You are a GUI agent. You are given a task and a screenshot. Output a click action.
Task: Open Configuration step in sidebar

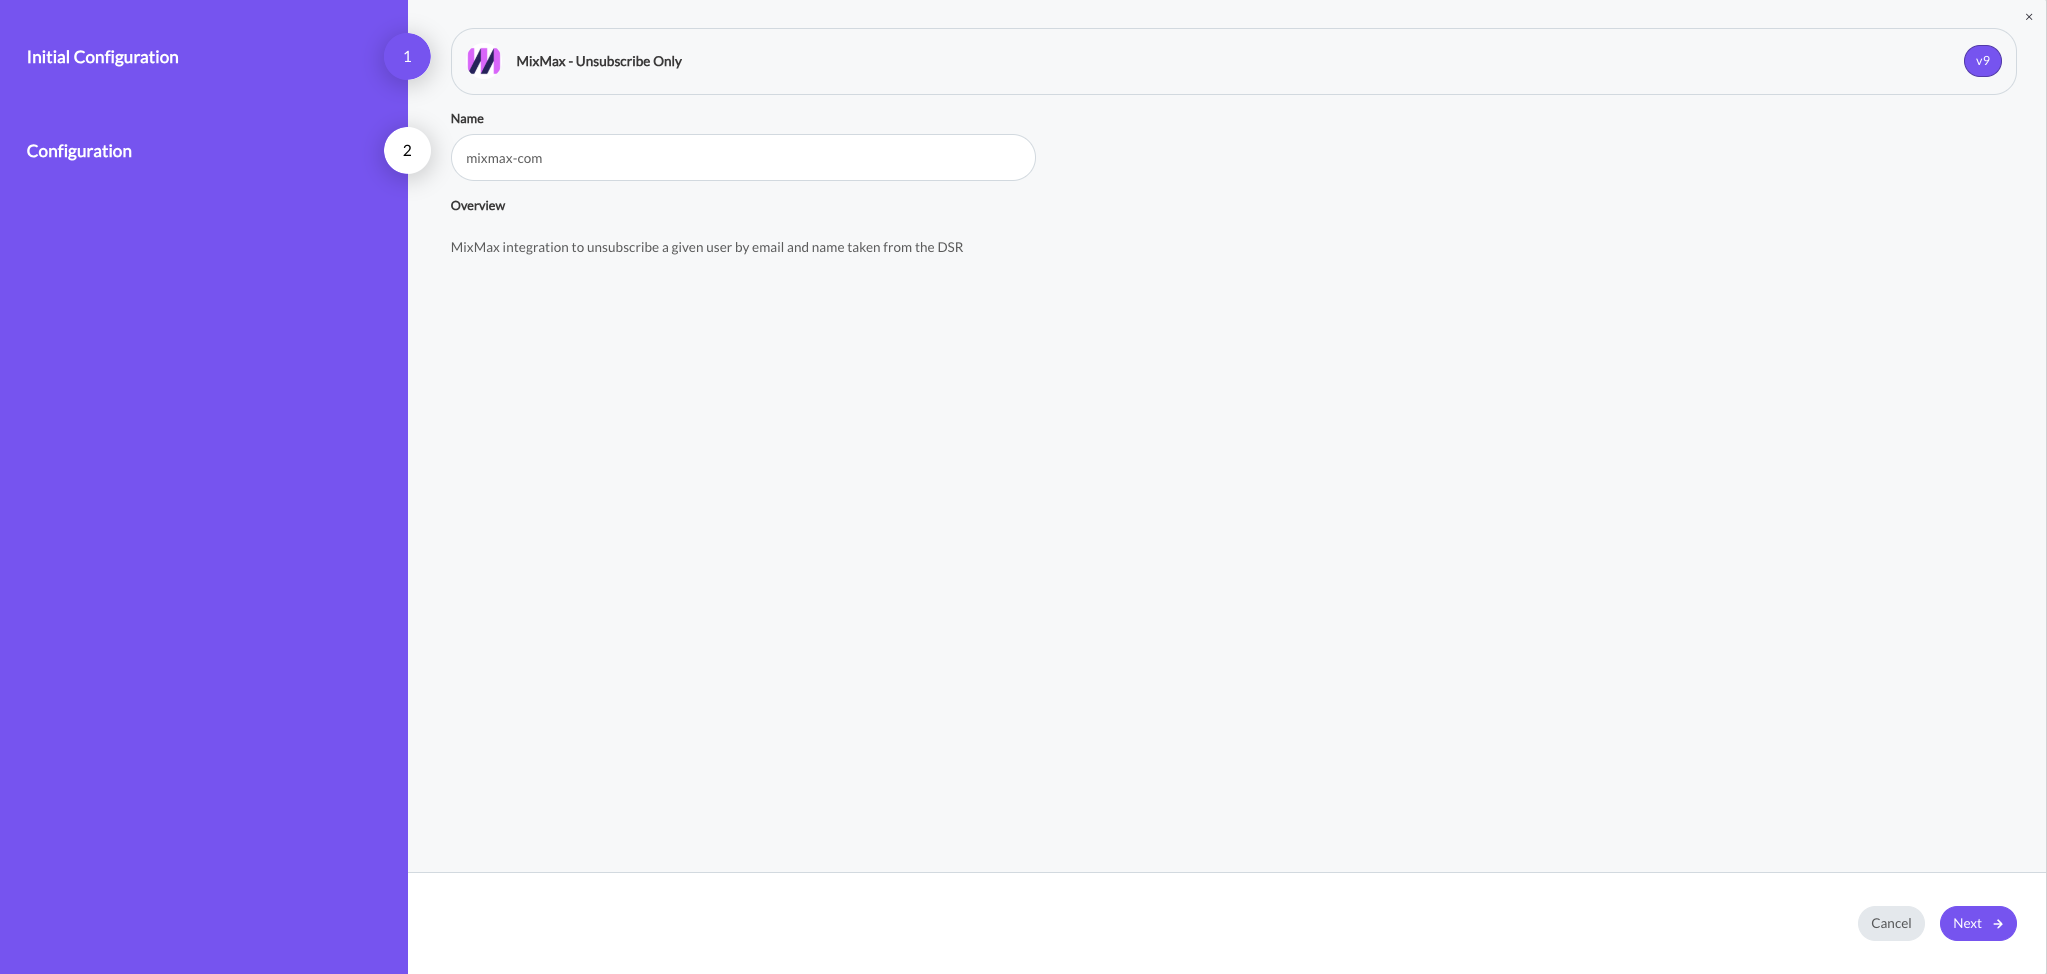79,151
